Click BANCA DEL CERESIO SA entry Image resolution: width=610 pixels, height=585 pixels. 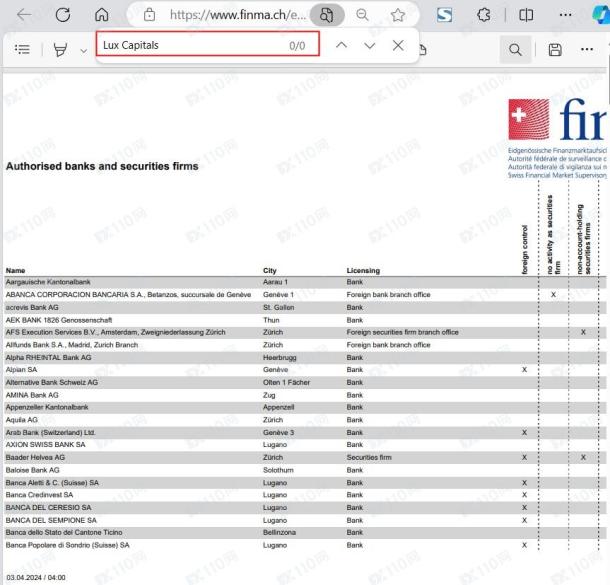[48, 508]
